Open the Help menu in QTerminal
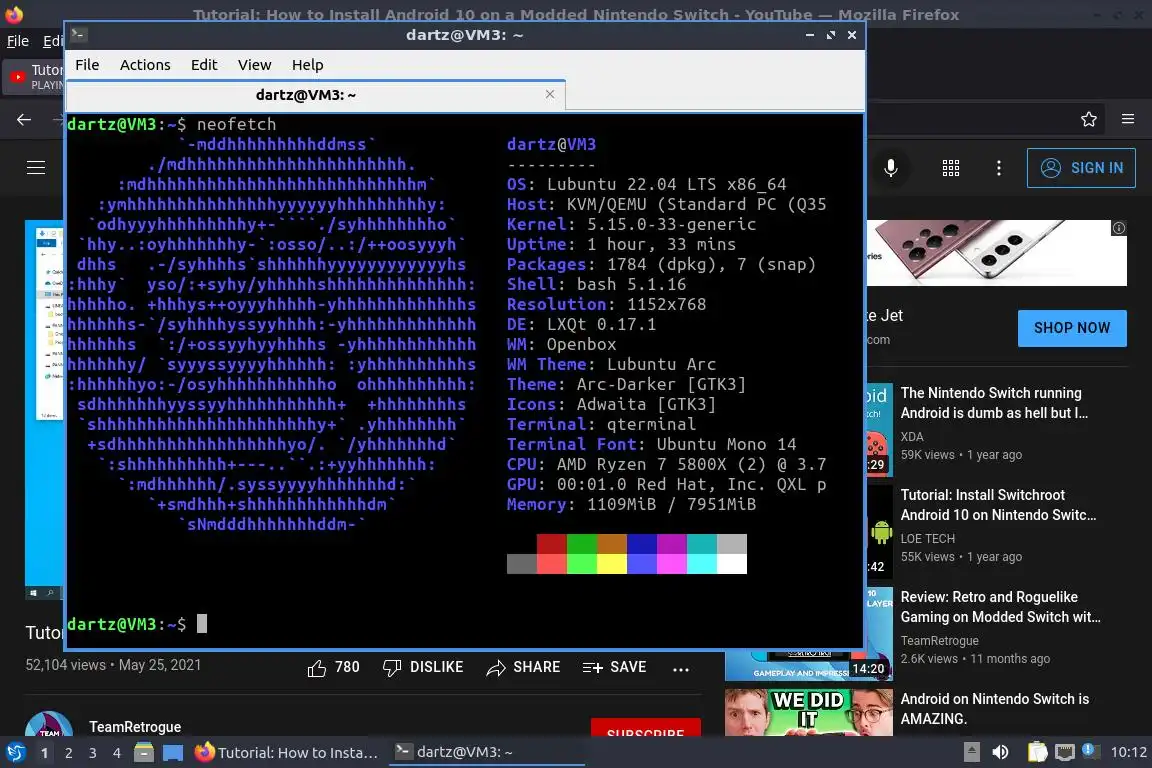Image resolution: width=1152 pixels, height=768 pixels. pos(307,65)
